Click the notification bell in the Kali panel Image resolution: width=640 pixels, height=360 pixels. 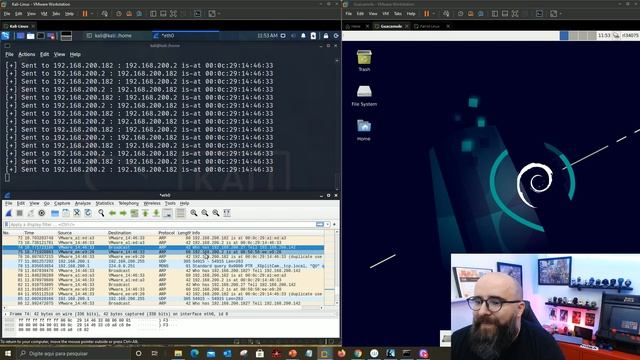tap(303, 36)
